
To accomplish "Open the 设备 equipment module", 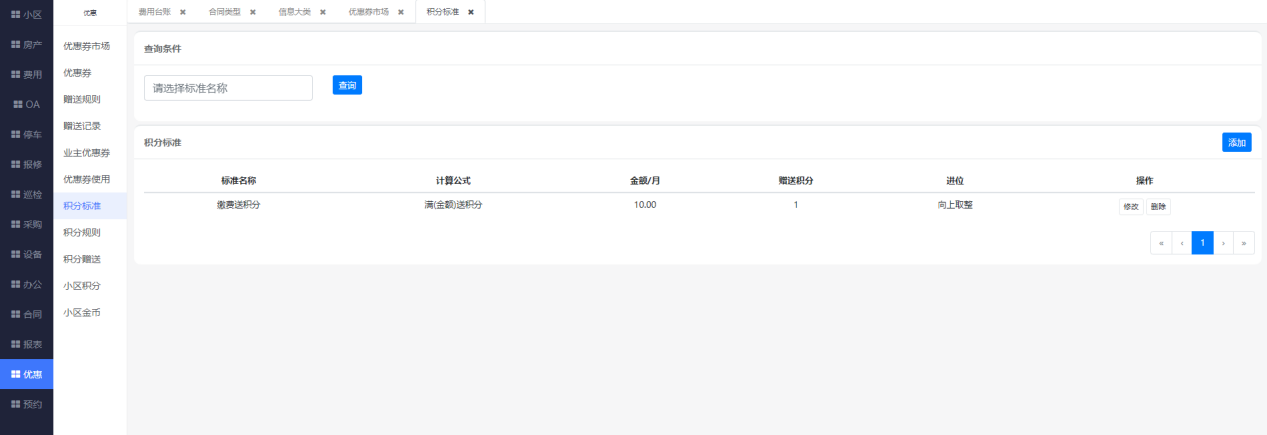I will pos(26,254).
